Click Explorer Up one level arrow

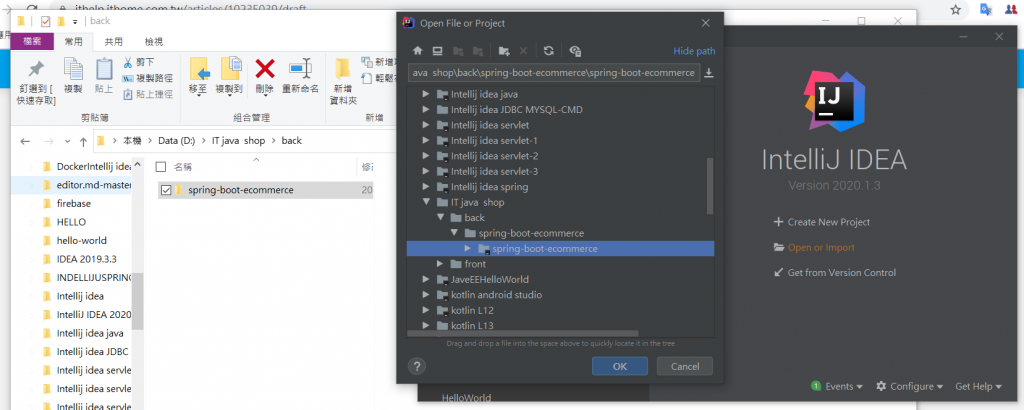[x=83, y=141]
